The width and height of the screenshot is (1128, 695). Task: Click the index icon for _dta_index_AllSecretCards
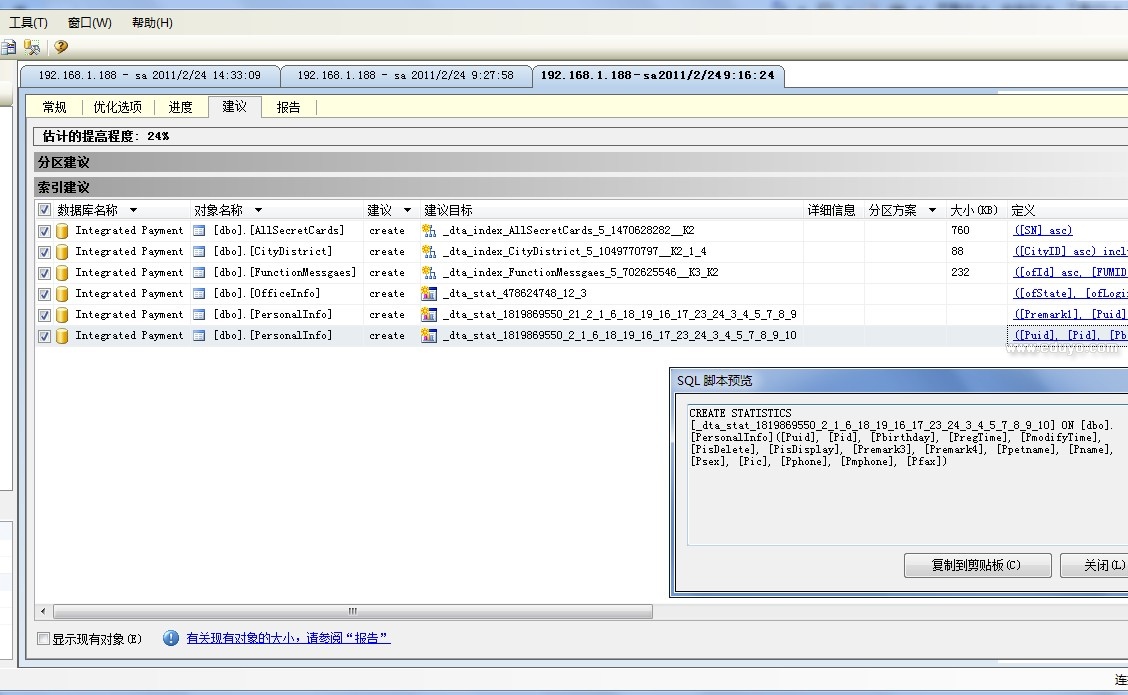[x=429, y=231]
